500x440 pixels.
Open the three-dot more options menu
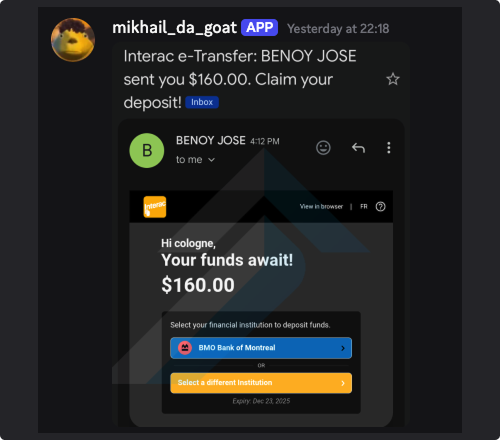point(388,148)
